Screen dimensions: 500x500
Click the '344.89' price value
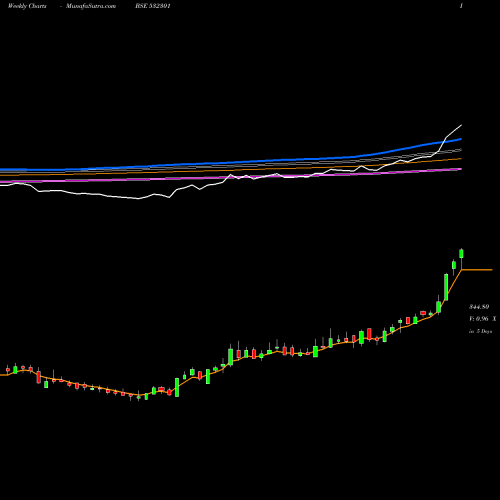pos(479,307)
